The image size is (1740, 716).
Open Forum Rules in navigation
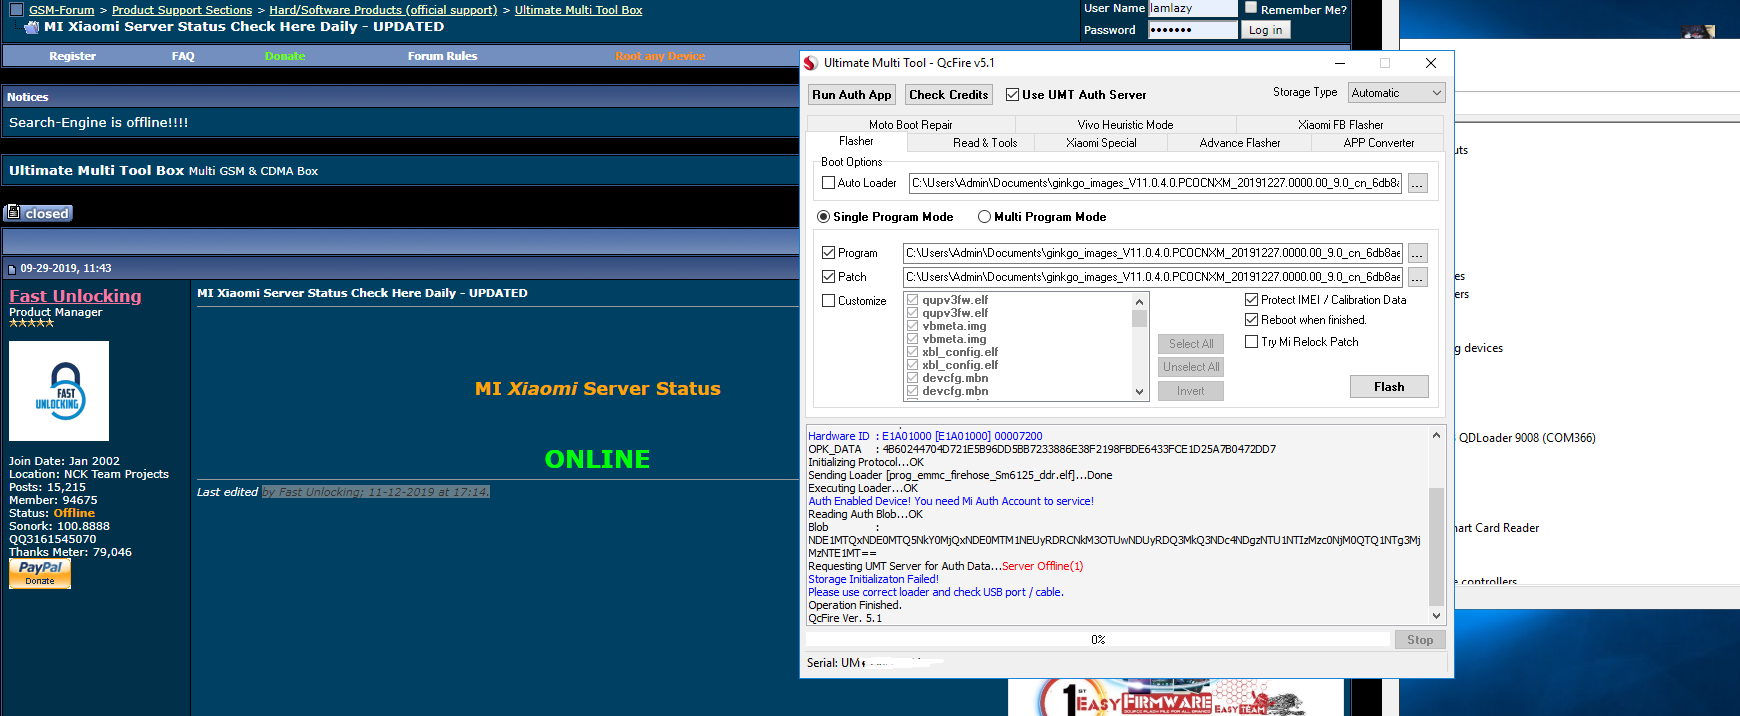tap(442, 56)
